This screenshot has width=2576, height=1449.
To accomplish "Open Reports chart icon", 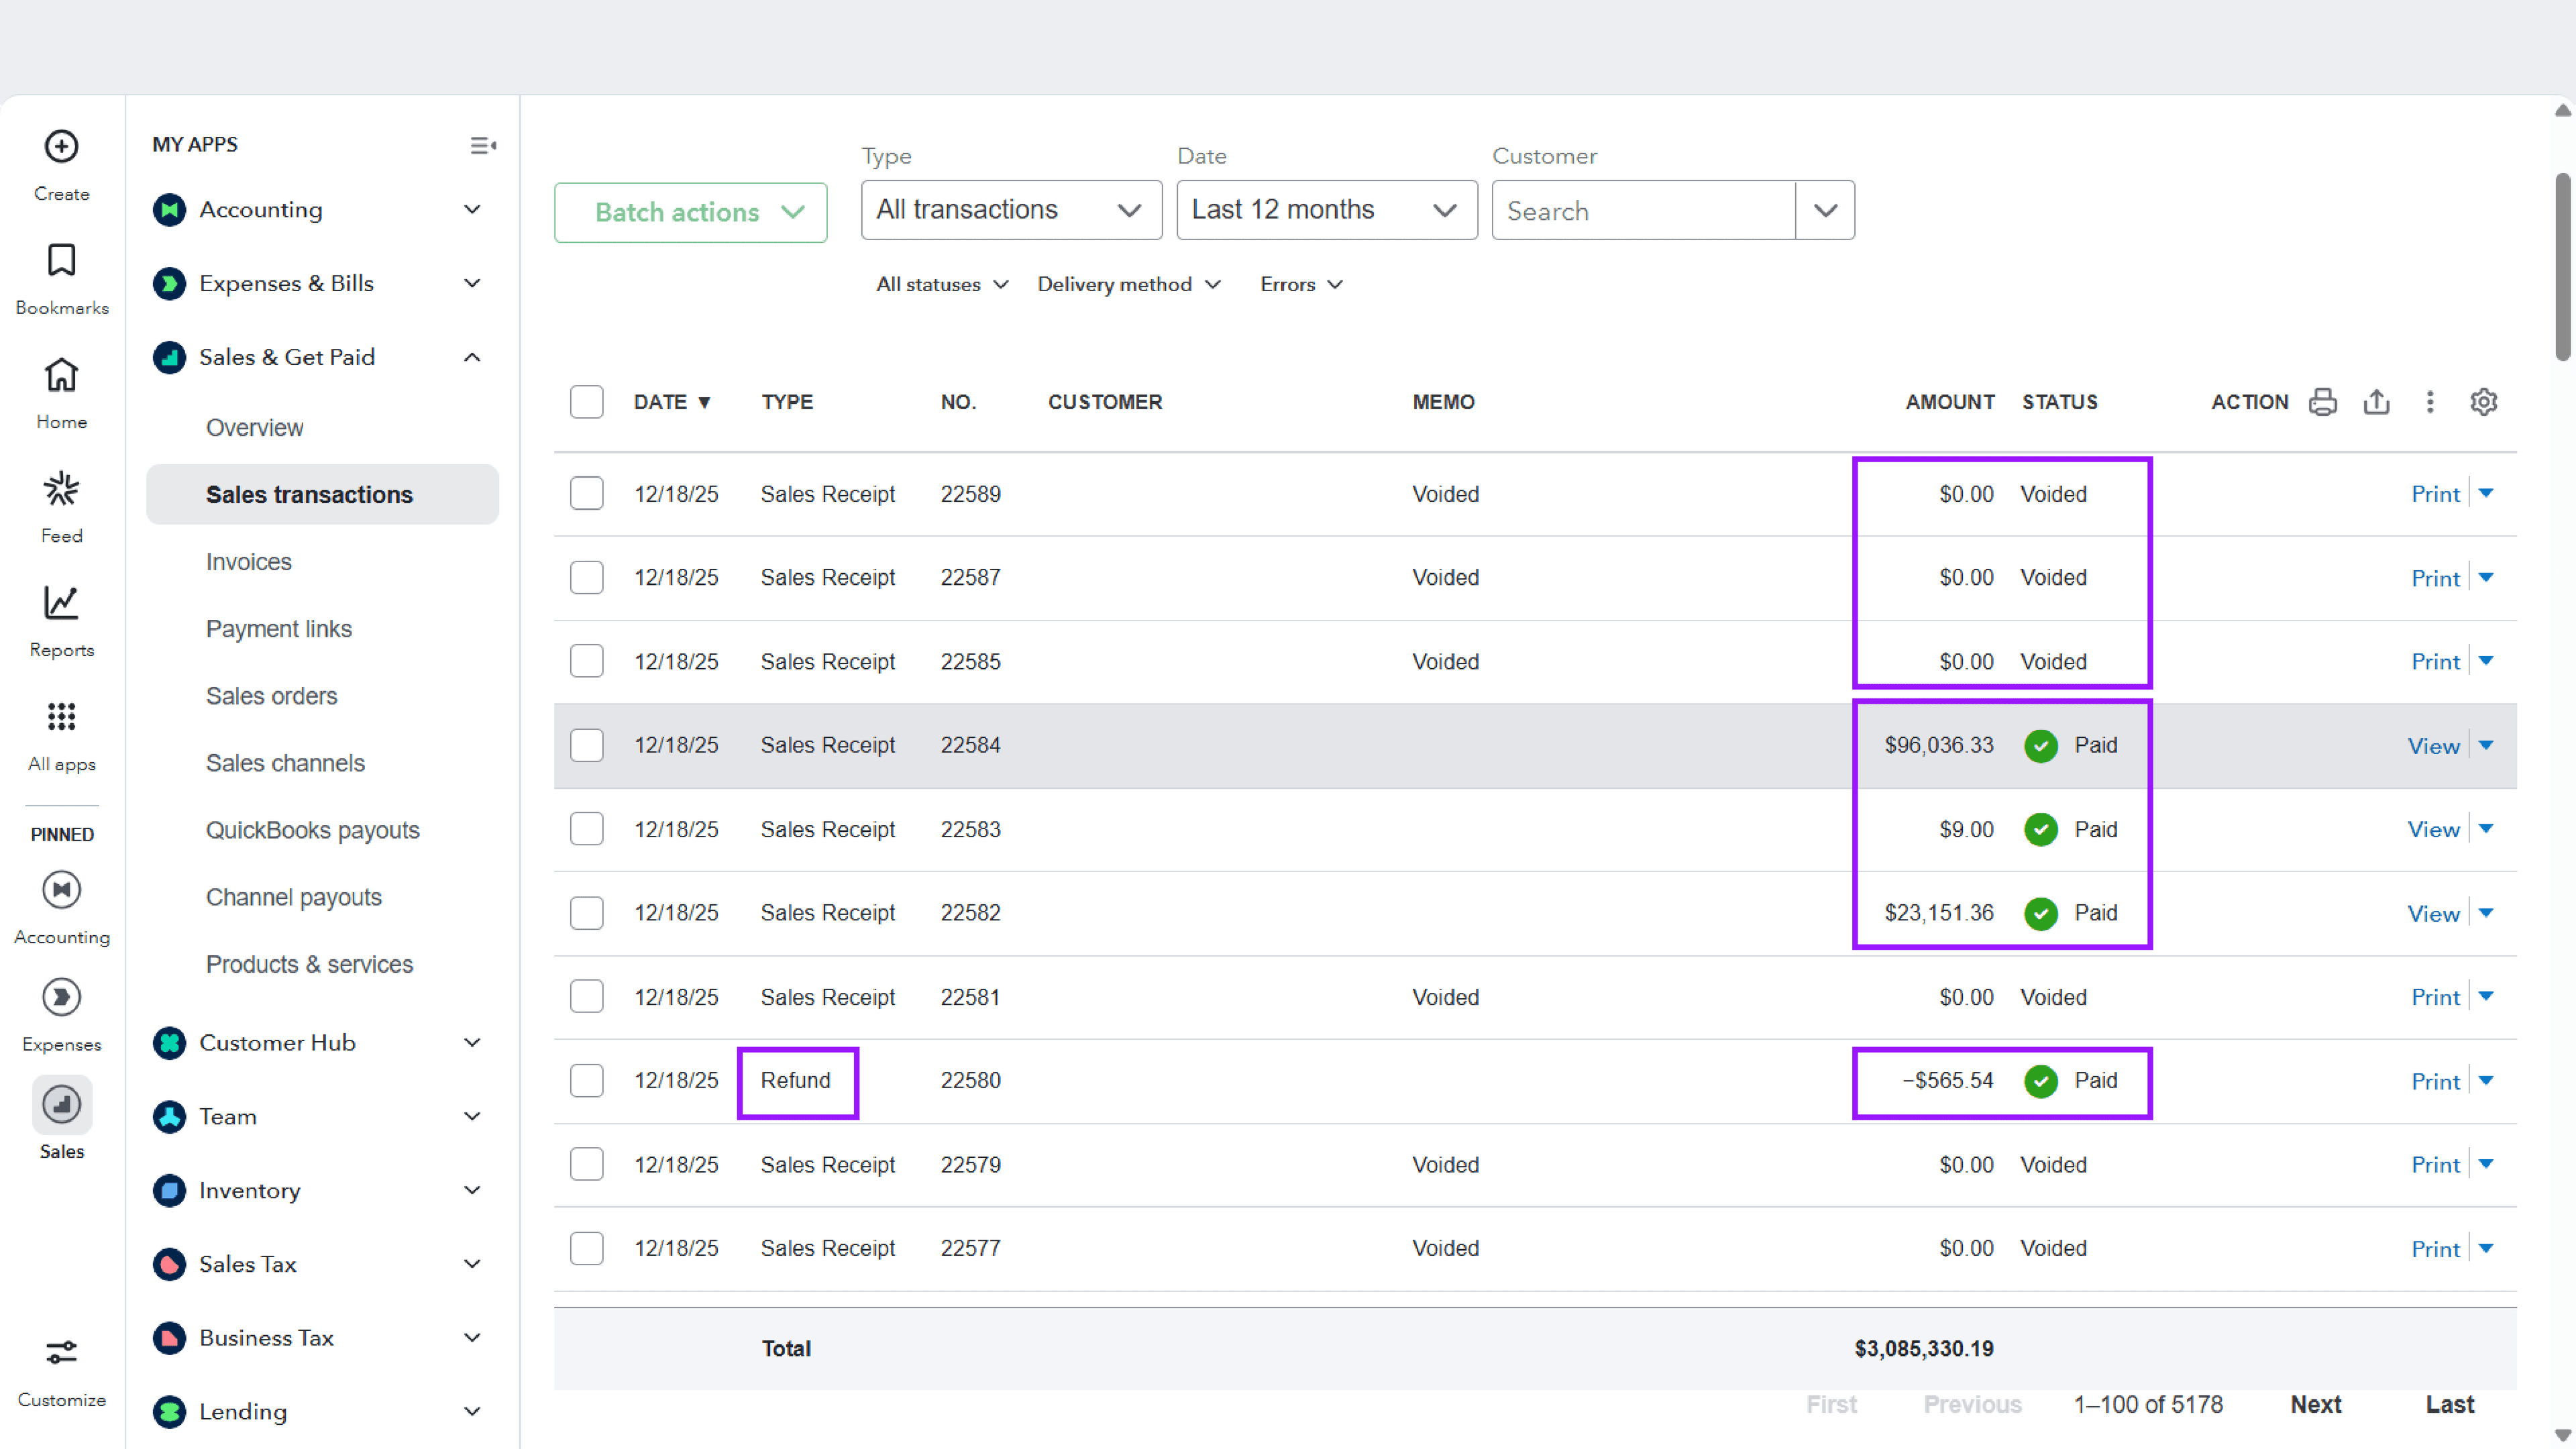I will coord(61,603).
